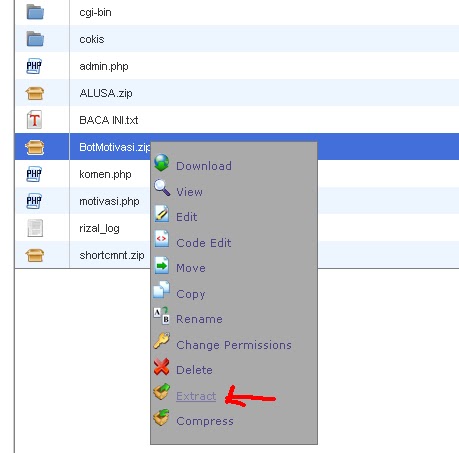Click the pencil Edit icon in context menu
Image resolution: width=459 pixels, height=453 pixels.
pyautogui.click(x=162, y=214)
